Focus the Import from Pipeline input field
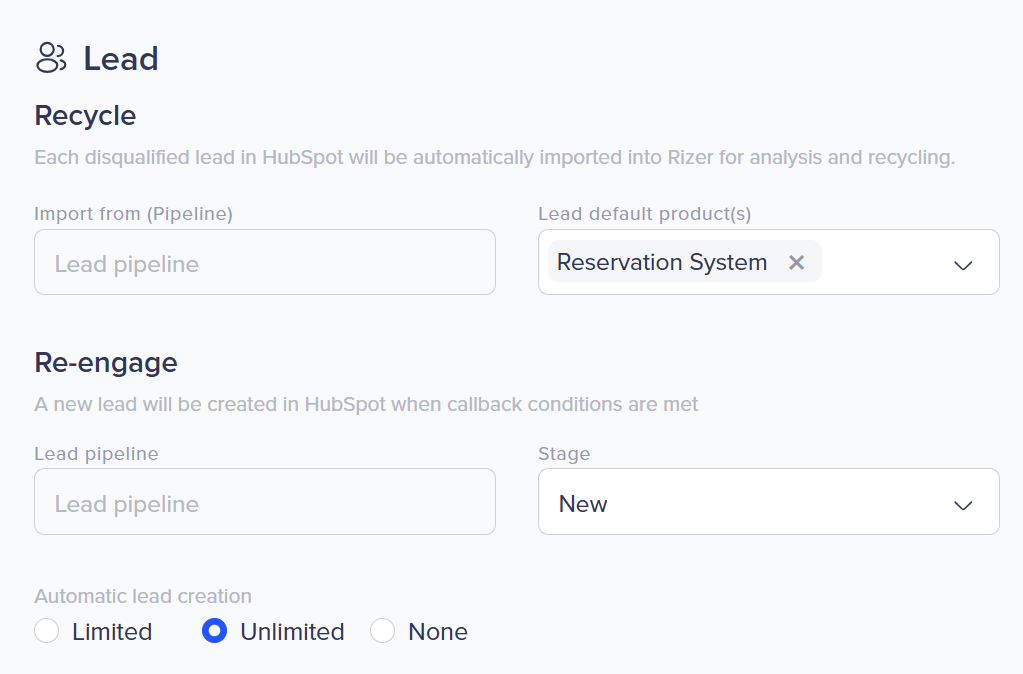The height and width of the screenshot is (674, 1023). 265,263
